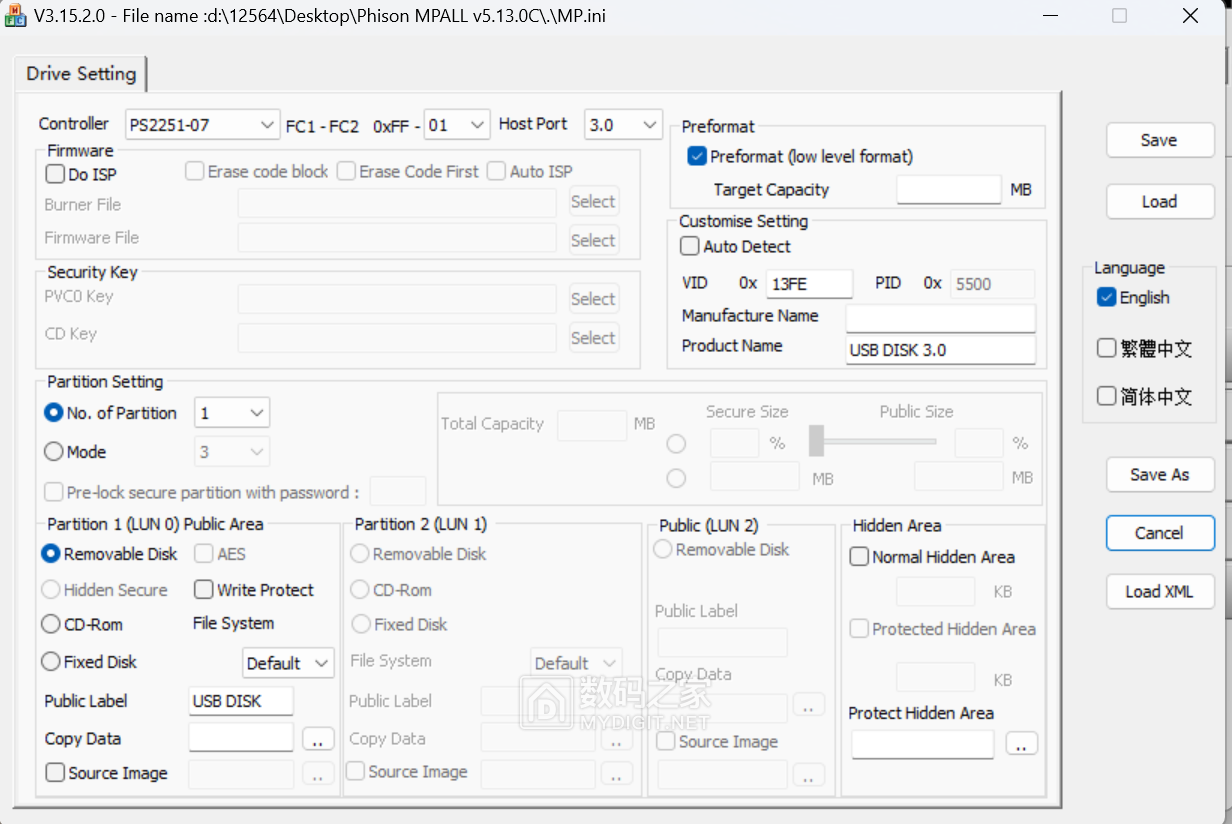Select Partition 1 Fixed Disk option
Screen dimensions: 1232x824
[50, 662]
